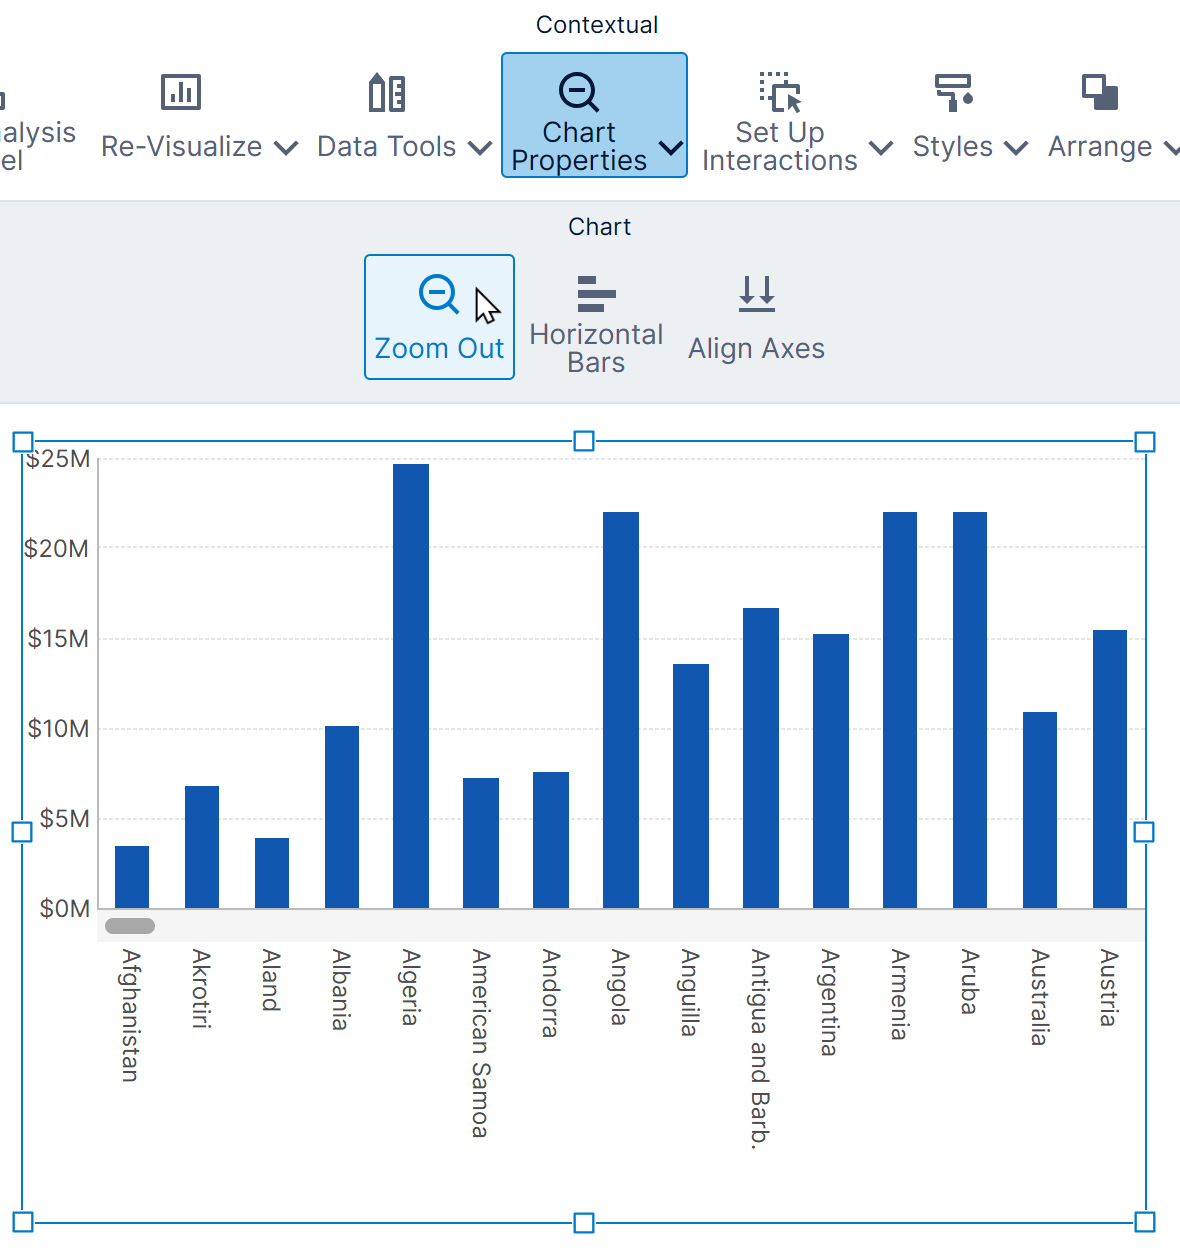Click the Zoom Out magnifier icon
The height and width of the screenshot is (1253, 1180).
pyautogui.click(x=438, y=294)
